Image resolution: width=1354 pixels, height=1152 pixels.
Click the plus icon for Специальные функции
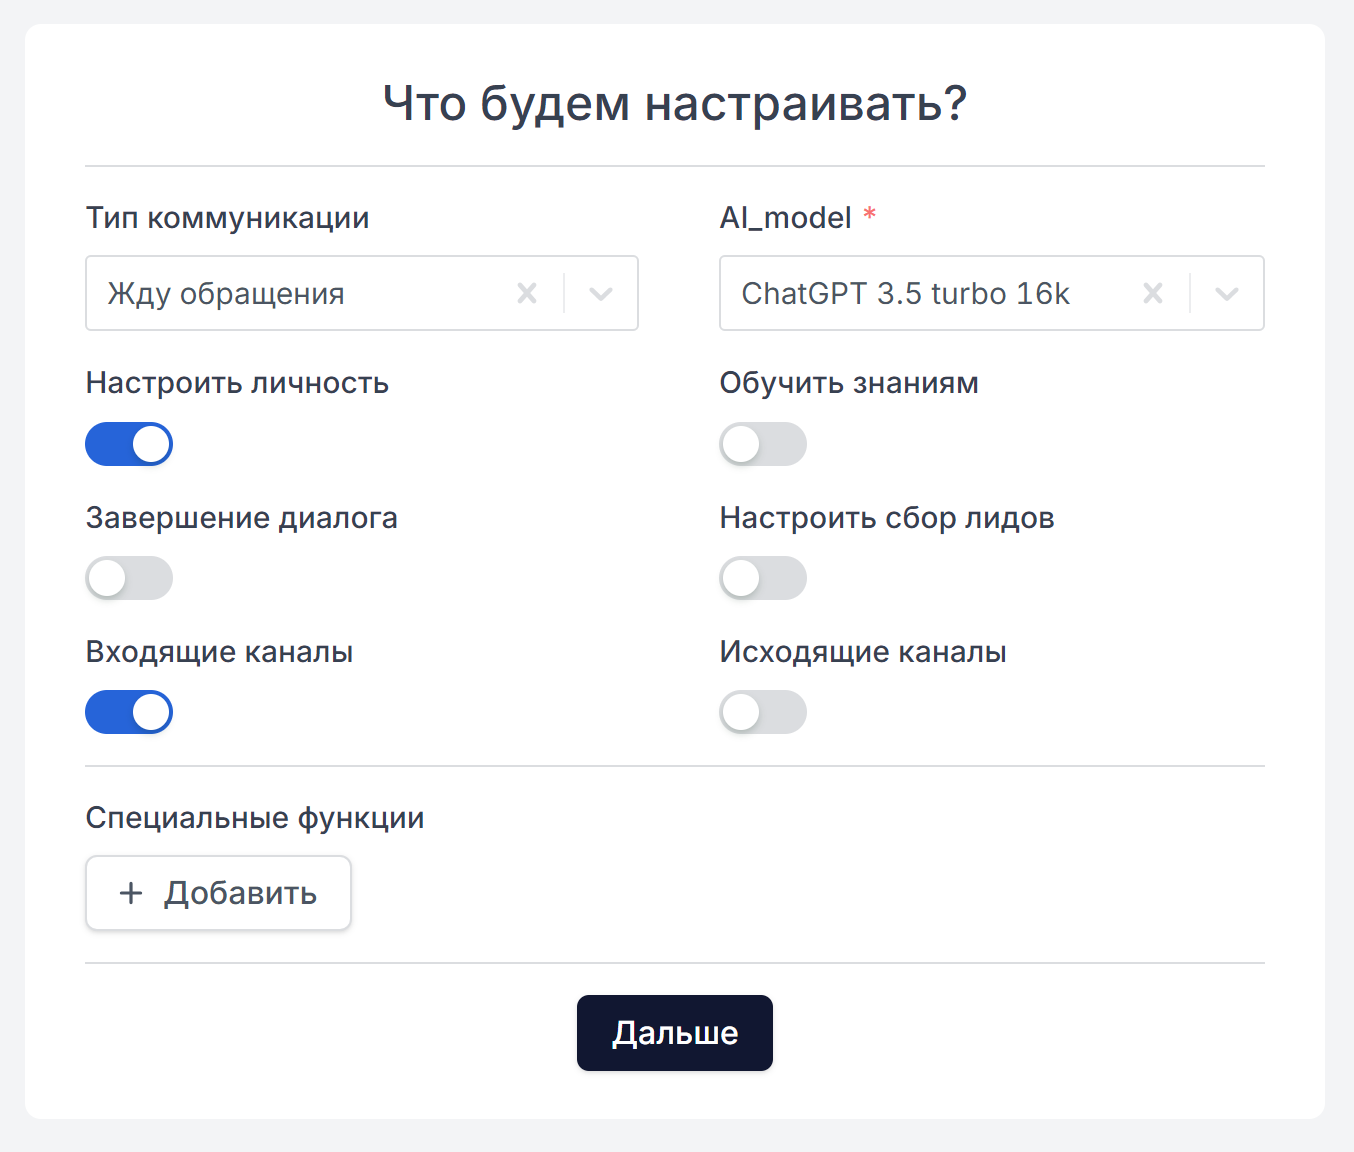(131, 893)
